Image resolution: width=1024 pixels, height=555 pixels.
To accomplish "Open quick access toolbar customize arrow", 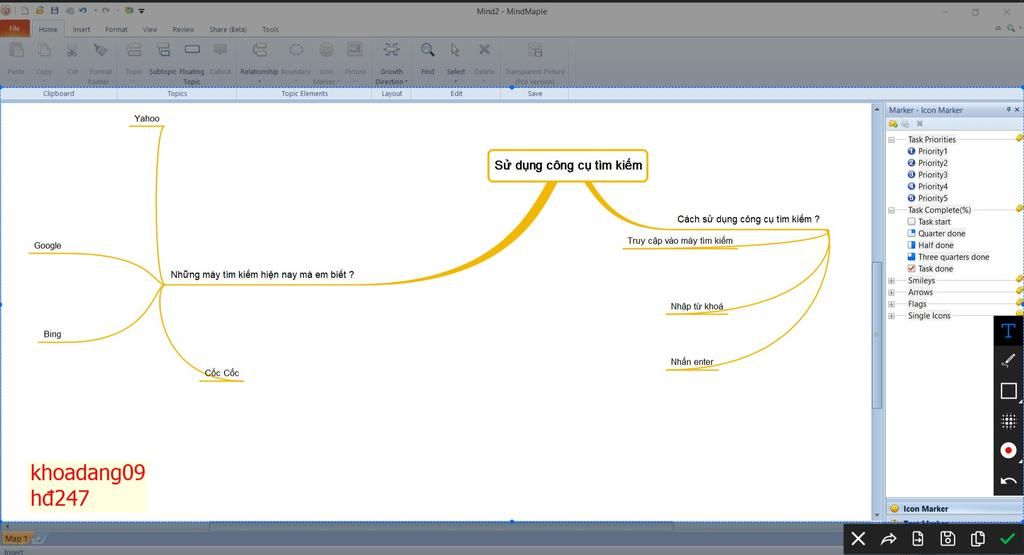I will click(x=142, y=10).
